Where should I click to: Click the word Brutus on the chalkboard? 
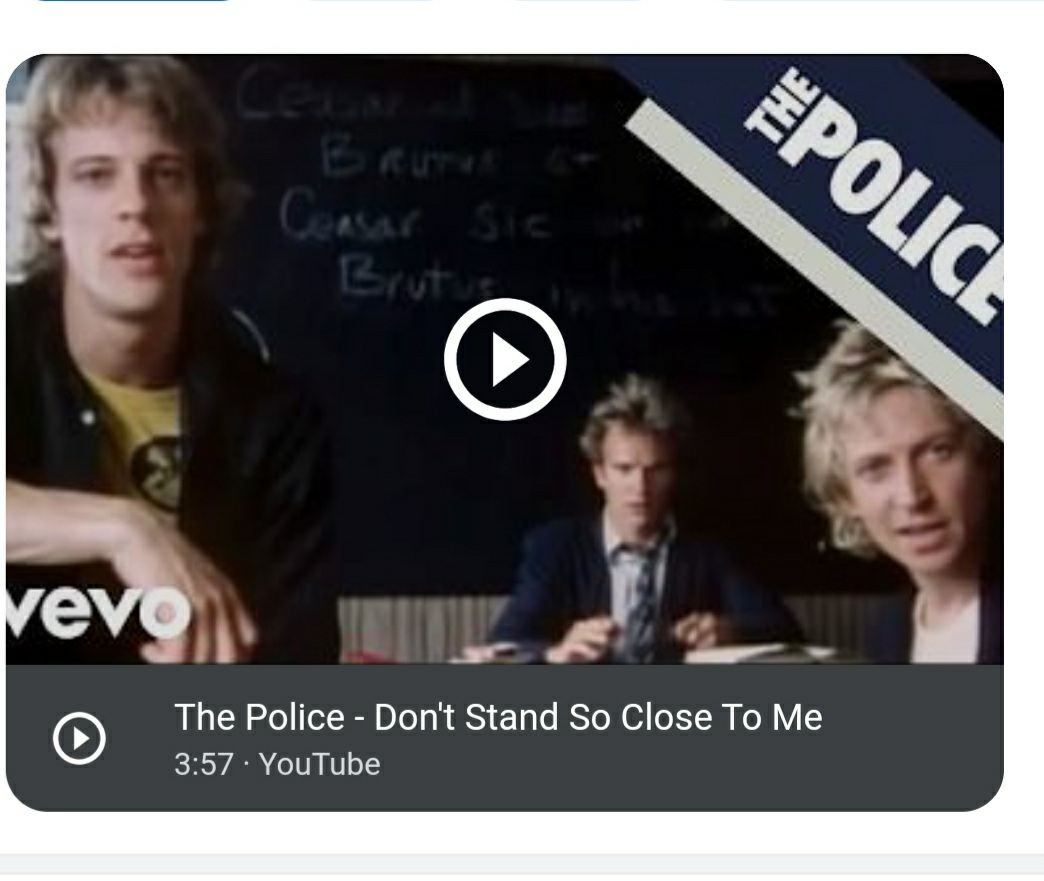pyautogui.click(x=416, y=280)
